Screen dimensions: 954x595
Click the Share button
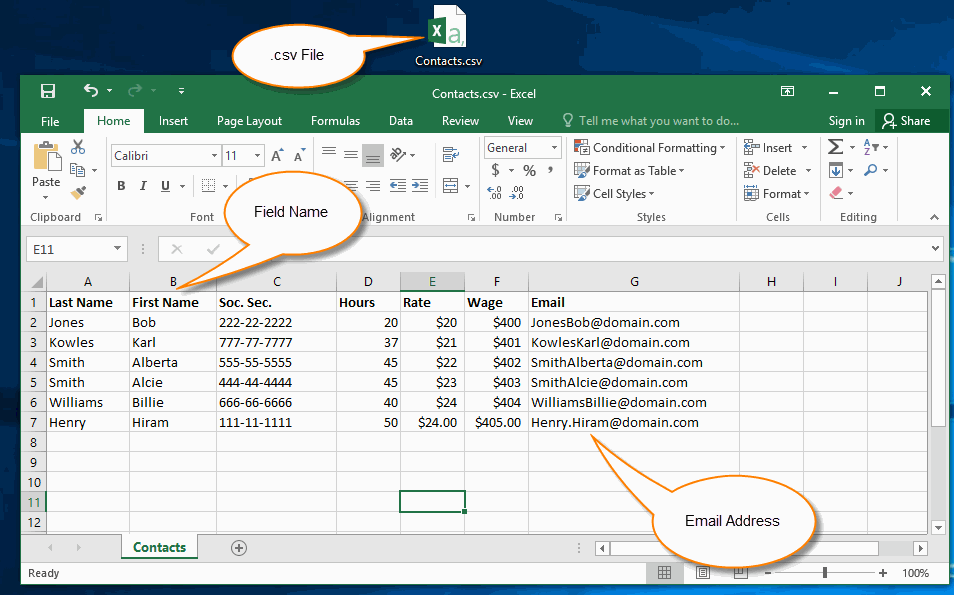click(907, 121)
